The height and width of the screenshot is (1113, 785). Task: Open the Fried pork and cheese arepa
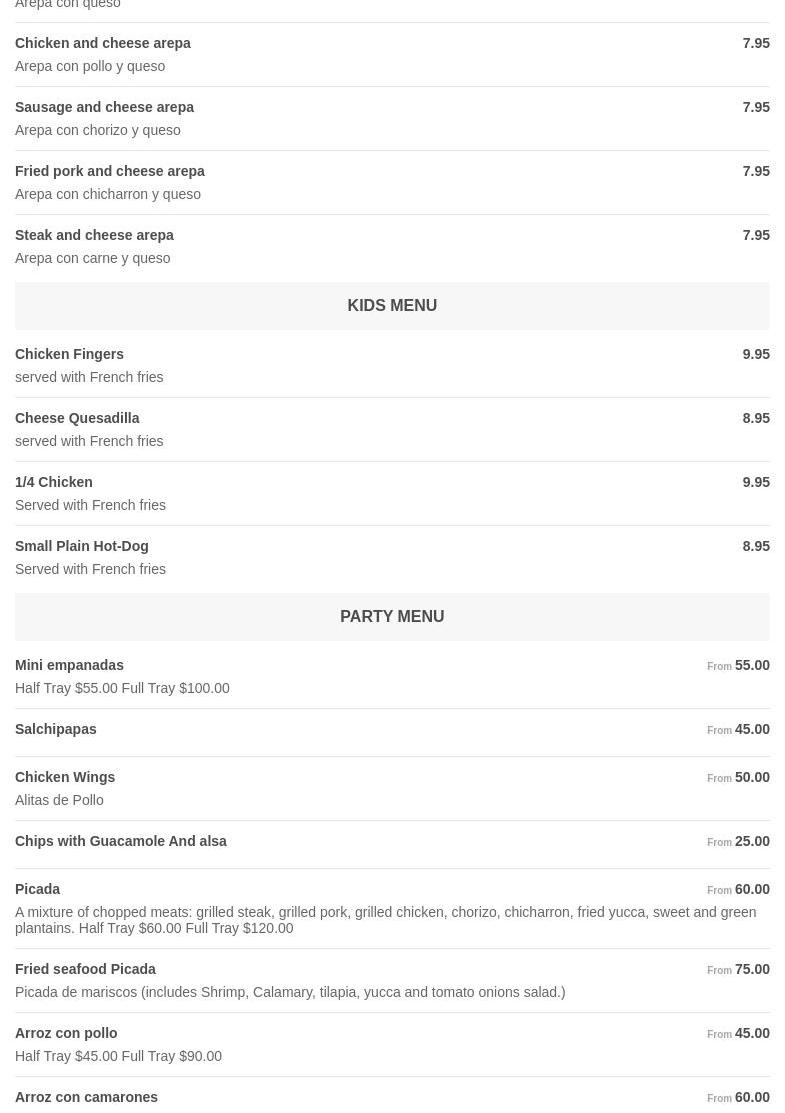click(110, 172)
